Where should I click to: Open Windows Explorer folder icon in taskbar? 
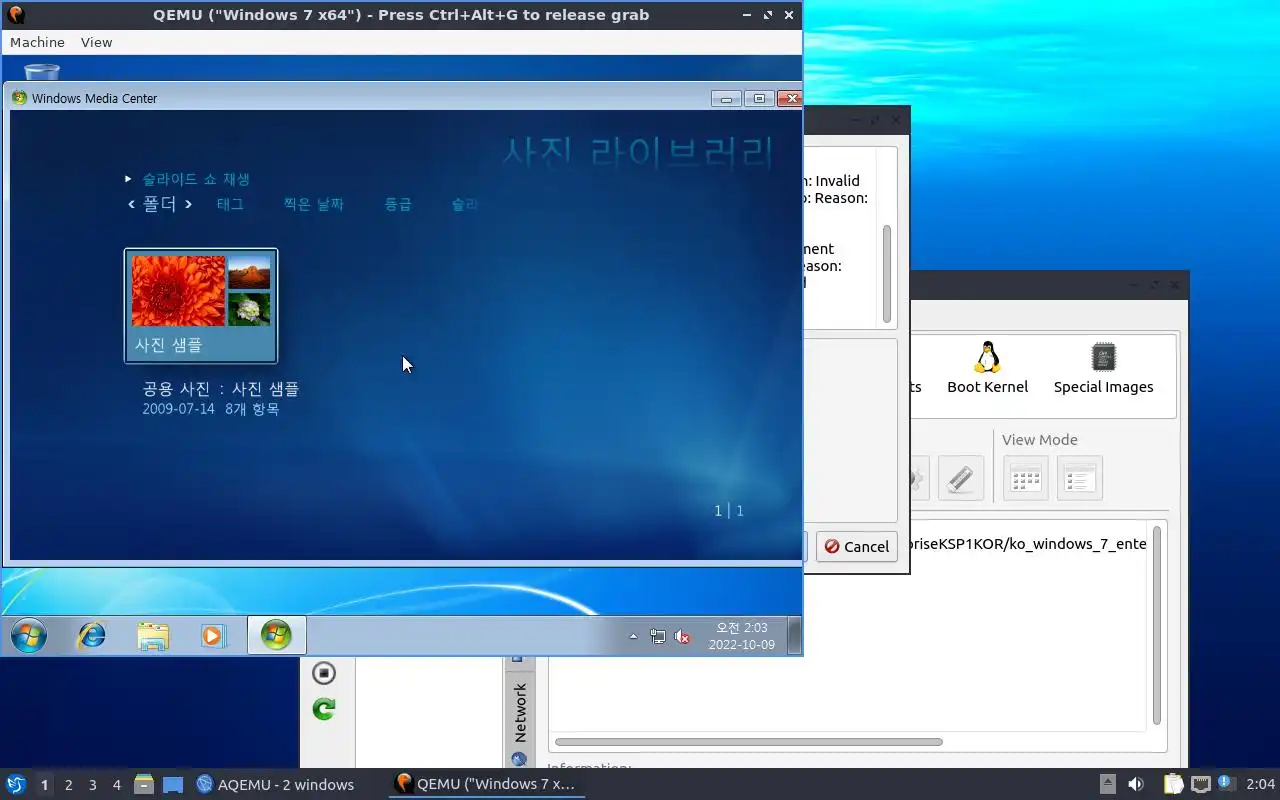coord(153,636)
